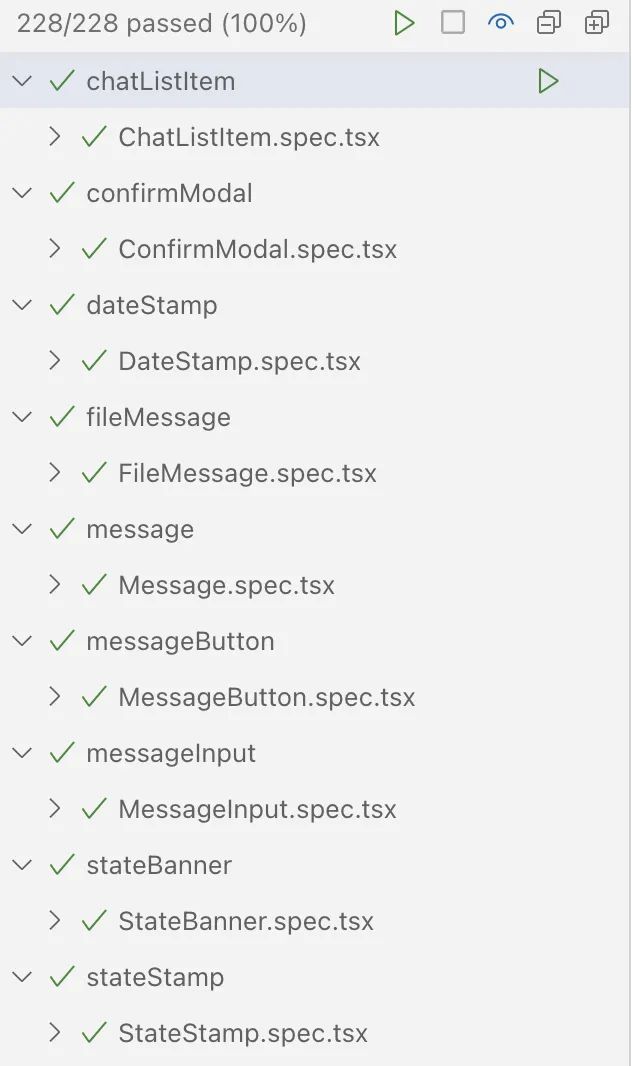Collapse the stateStamp folder
The image size is (632, 1066).
pos(22,977)
